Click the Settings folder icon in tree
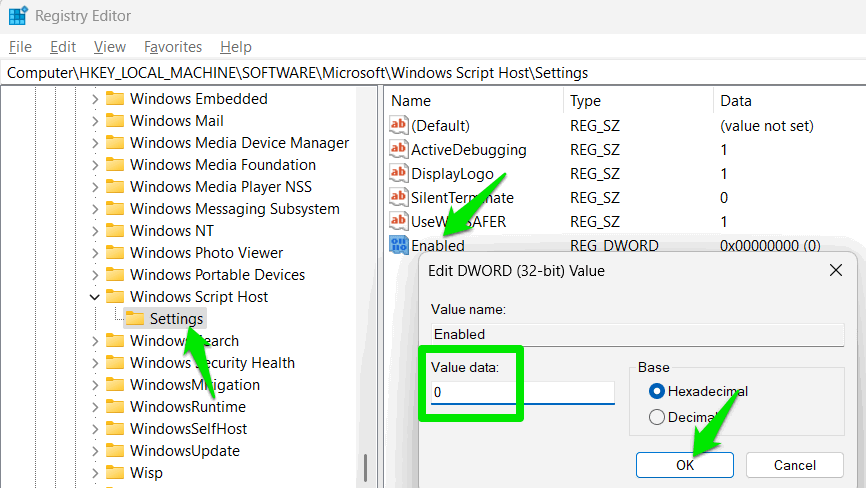The image size is (866, 488). [135, 319]
